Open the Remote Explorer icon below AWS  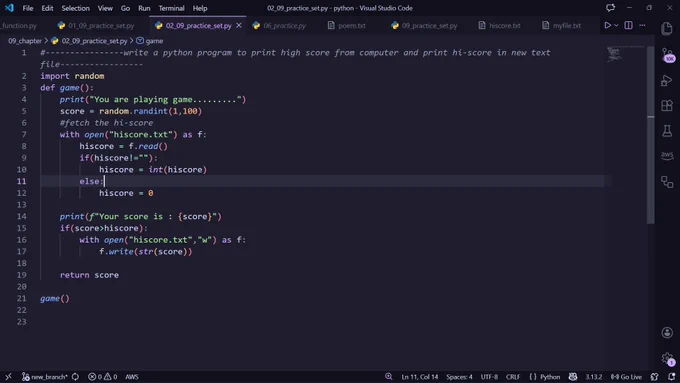(667, 181)
